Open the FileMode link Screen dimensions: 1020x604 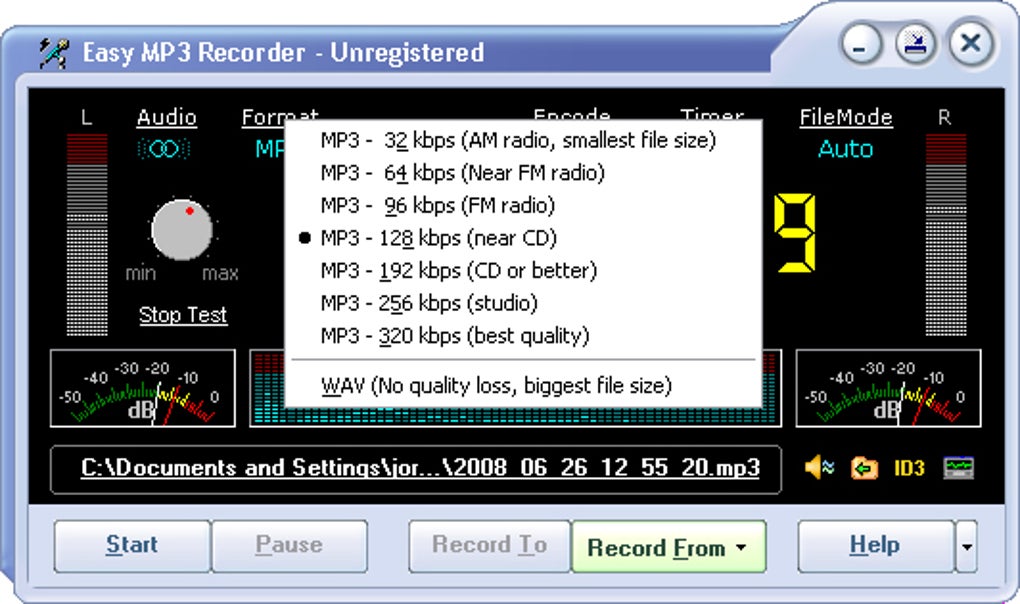pyautogui.click(x=846, y=117)
